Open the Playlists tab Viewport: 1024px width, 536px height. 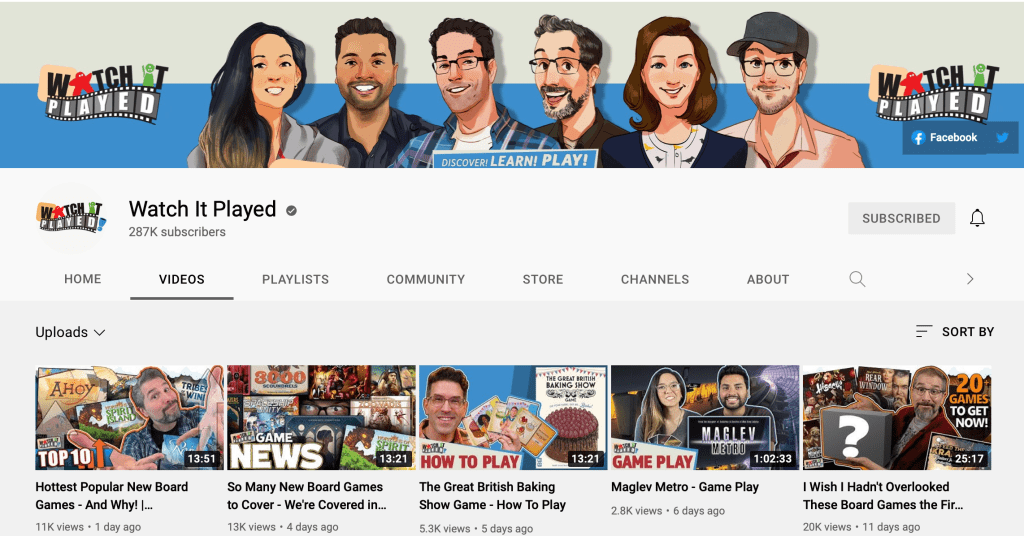295,279
